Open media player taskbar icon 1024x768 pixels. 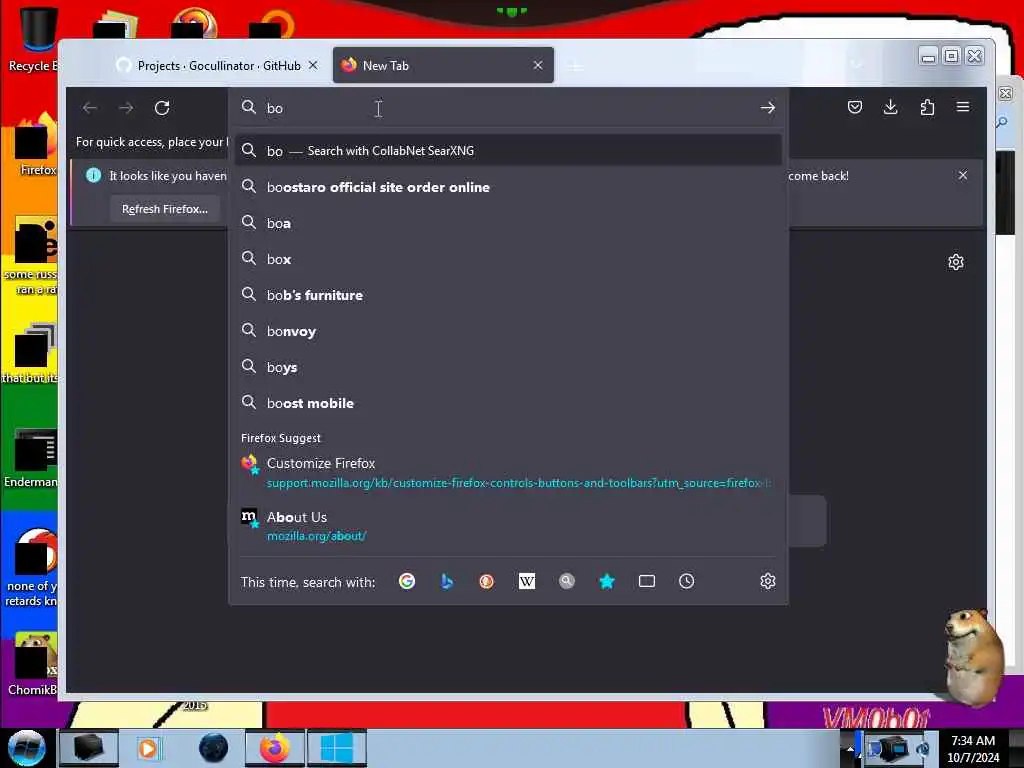coord(149,748)
